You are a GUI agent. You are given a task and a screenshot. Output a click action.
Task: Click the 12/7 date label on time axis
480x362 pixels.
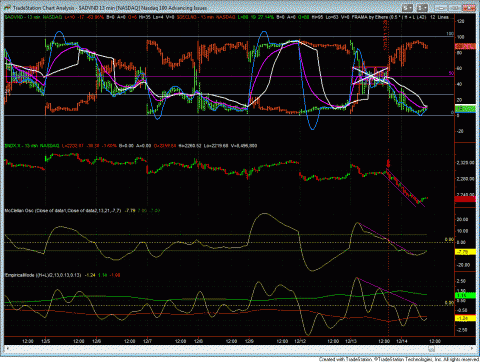tap(147, 341)
